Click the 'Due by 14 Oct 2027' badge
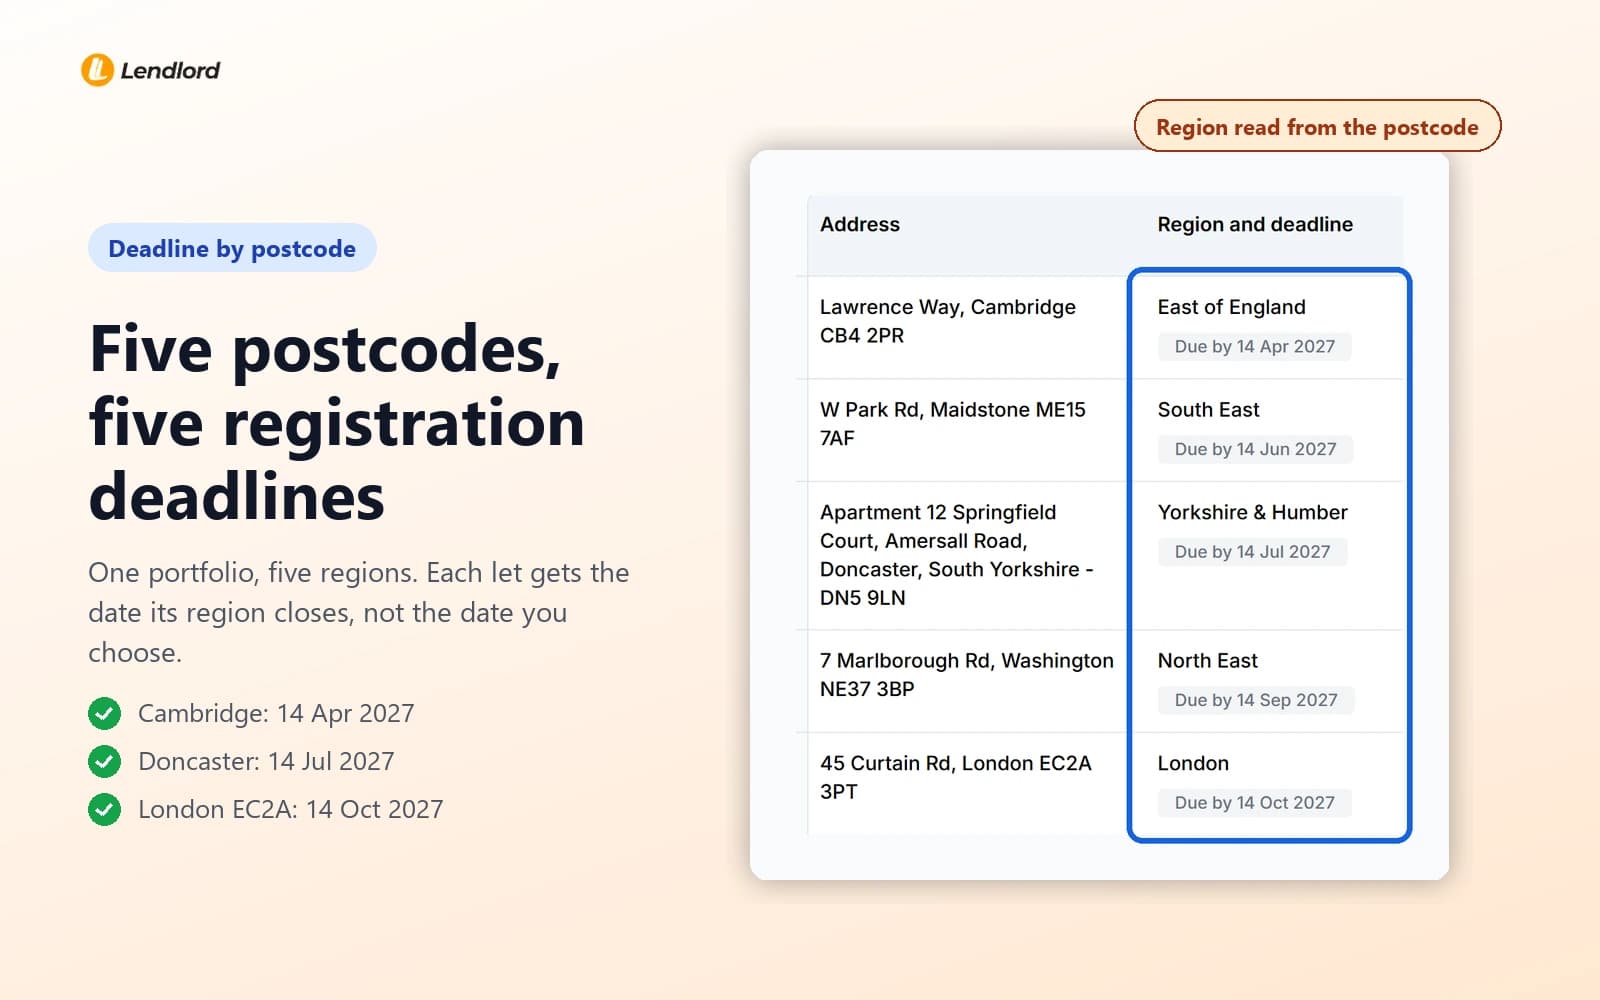Image resolution: width=1600 pixels, height=1000 pixels. click(x=1255, y=803)
